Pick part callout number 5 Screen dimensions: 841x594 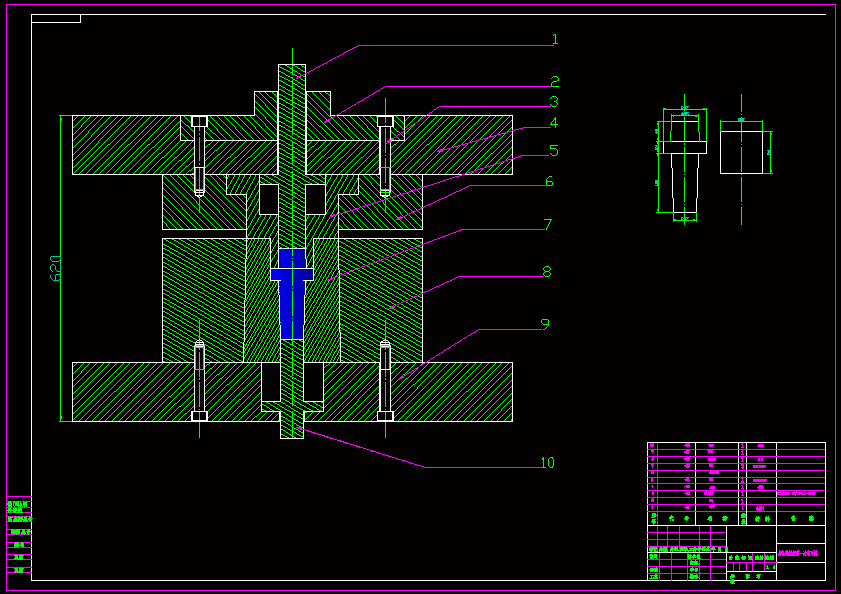554,151
